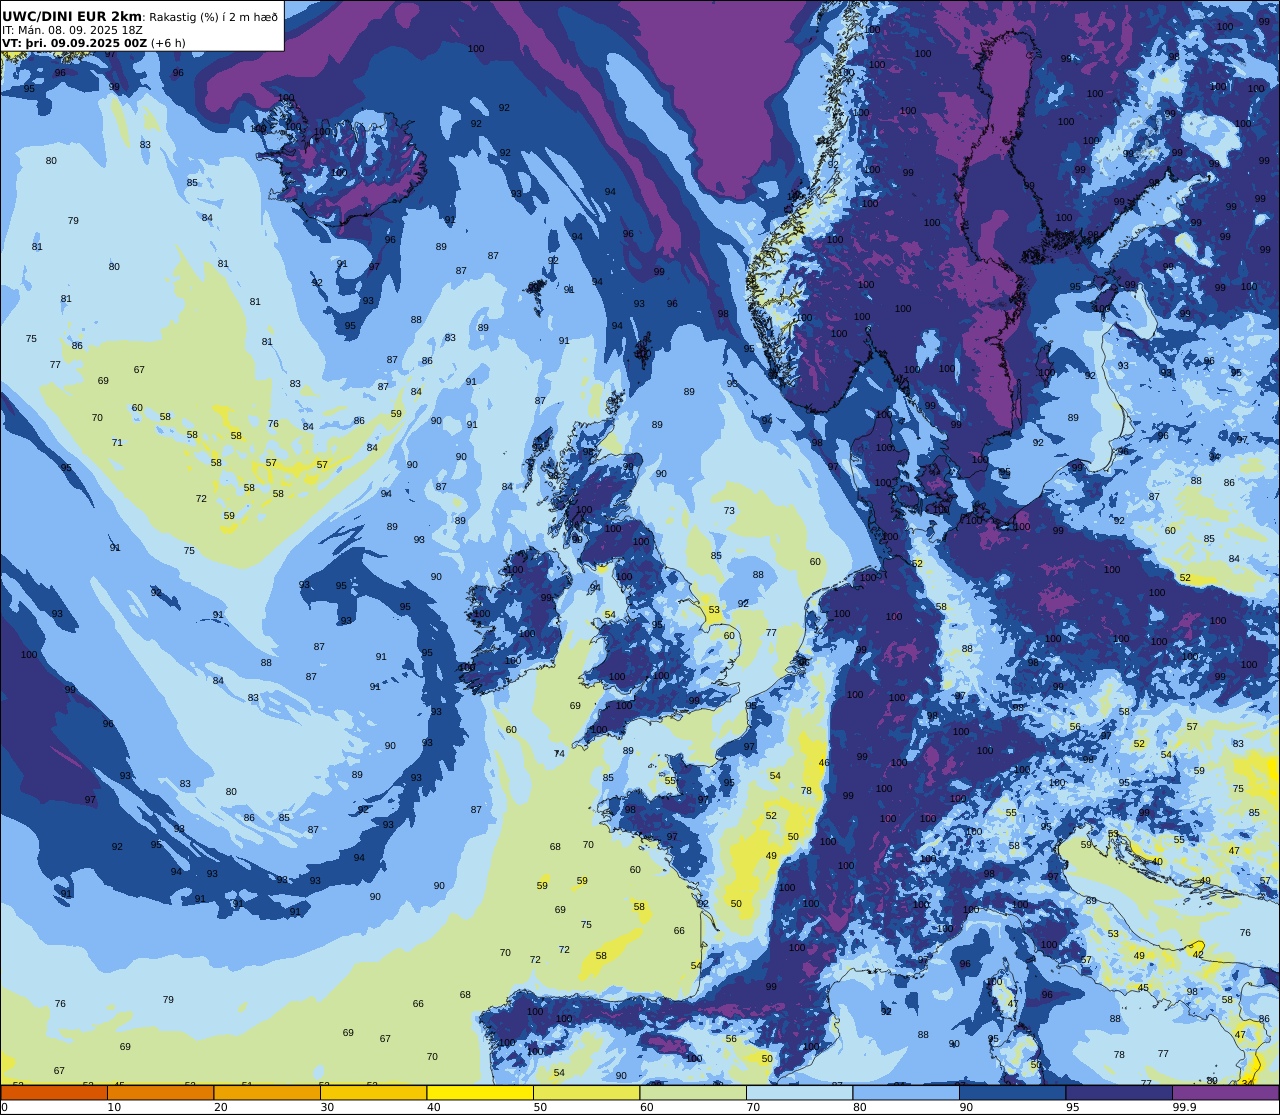
Task: Click the valid time "VT: Þri. 09.09.2025 00Z"
Action: tap(74, 43)
